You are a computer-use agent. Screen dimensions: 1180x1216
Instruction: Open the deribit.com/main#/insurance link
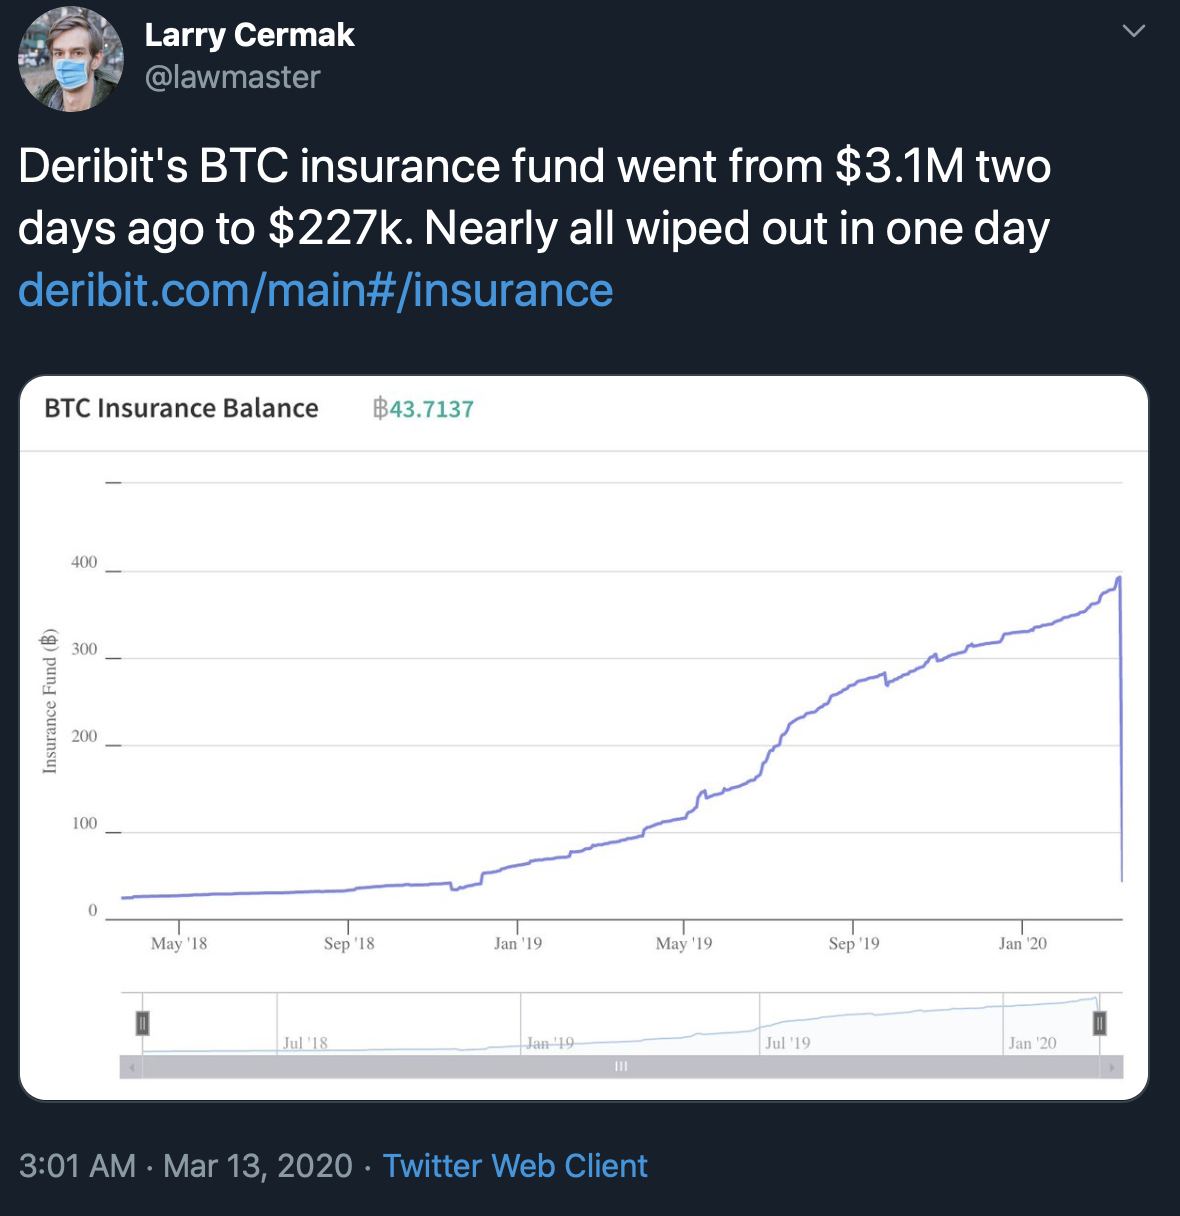315,290
